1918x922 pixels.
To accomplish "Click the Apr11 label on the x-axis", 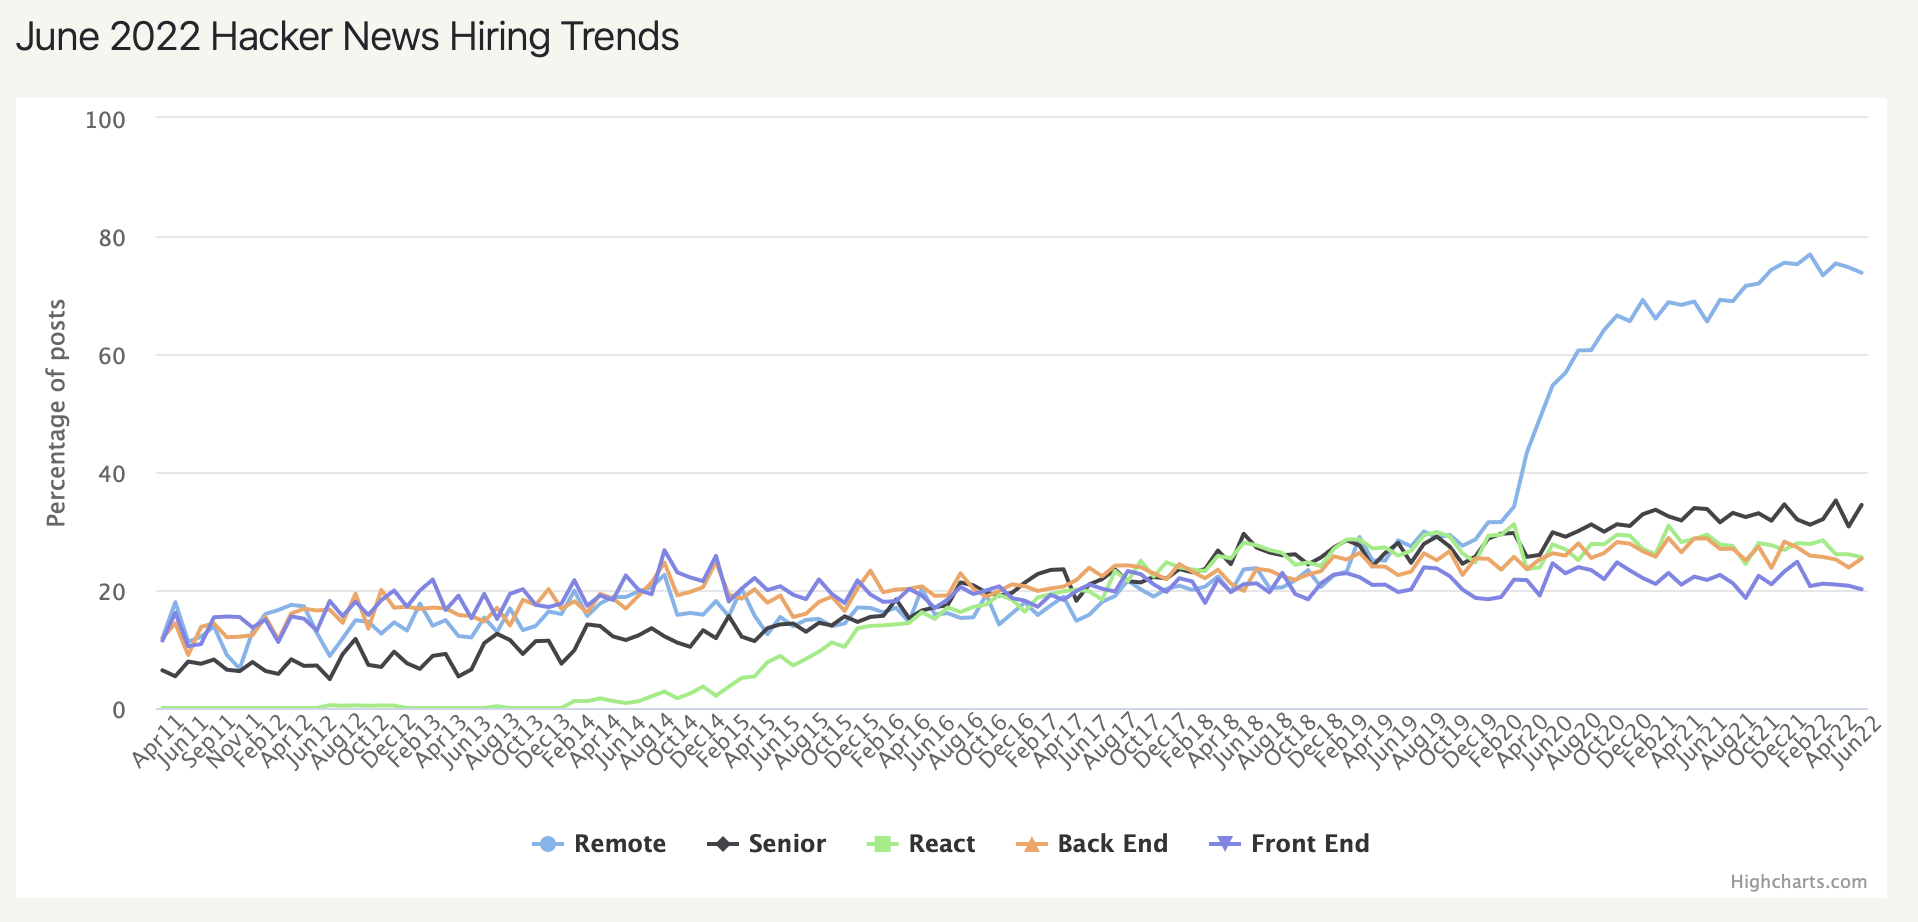I will (153, 742).
